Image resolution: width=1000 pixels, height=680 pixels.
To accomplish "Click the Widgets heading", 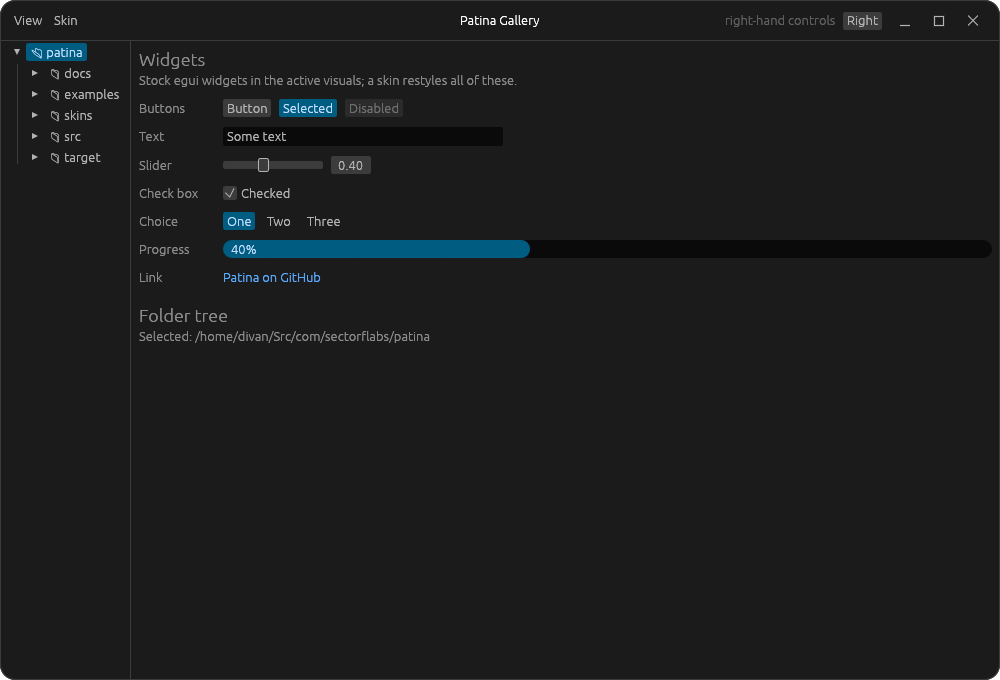I will (x=172, y=60).
